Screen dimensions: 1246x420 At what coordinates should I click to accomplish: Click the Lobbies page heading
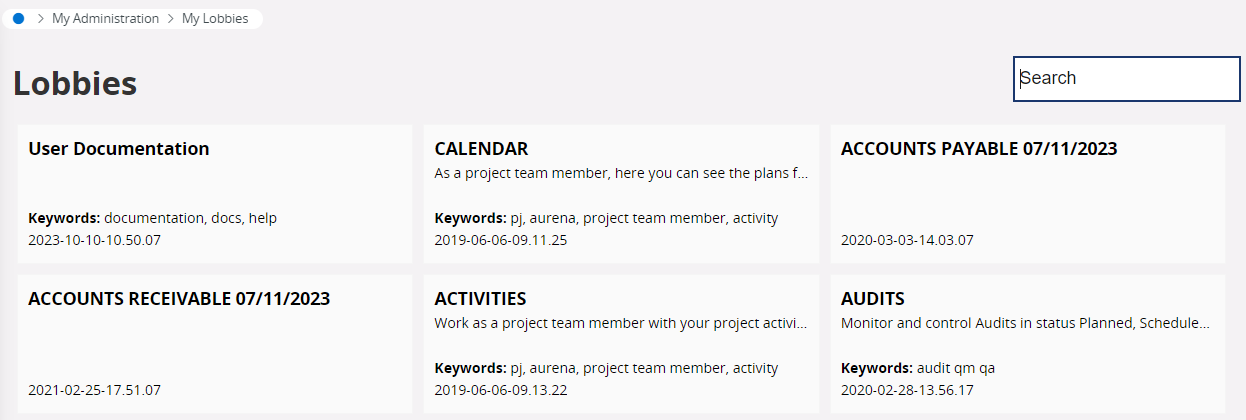pyautogui.click(x=75, y=84)
